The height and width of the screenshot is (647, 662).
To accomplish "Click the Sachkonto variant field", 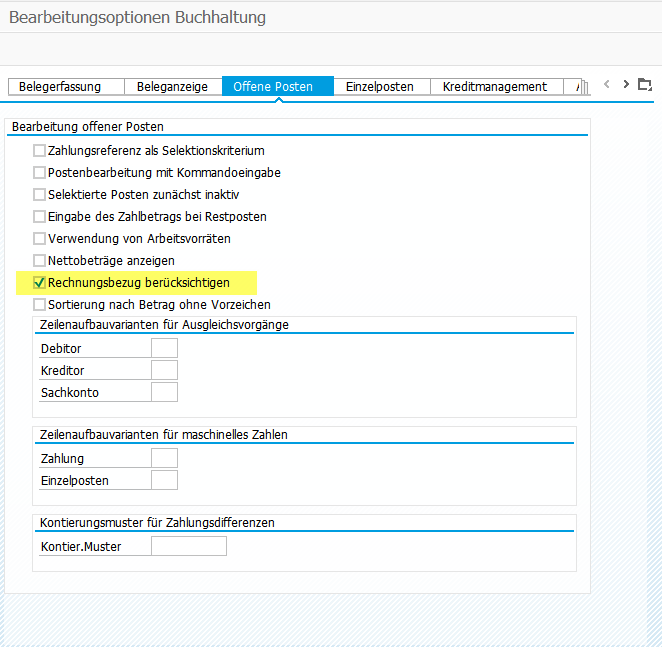I will coord(164,392).
